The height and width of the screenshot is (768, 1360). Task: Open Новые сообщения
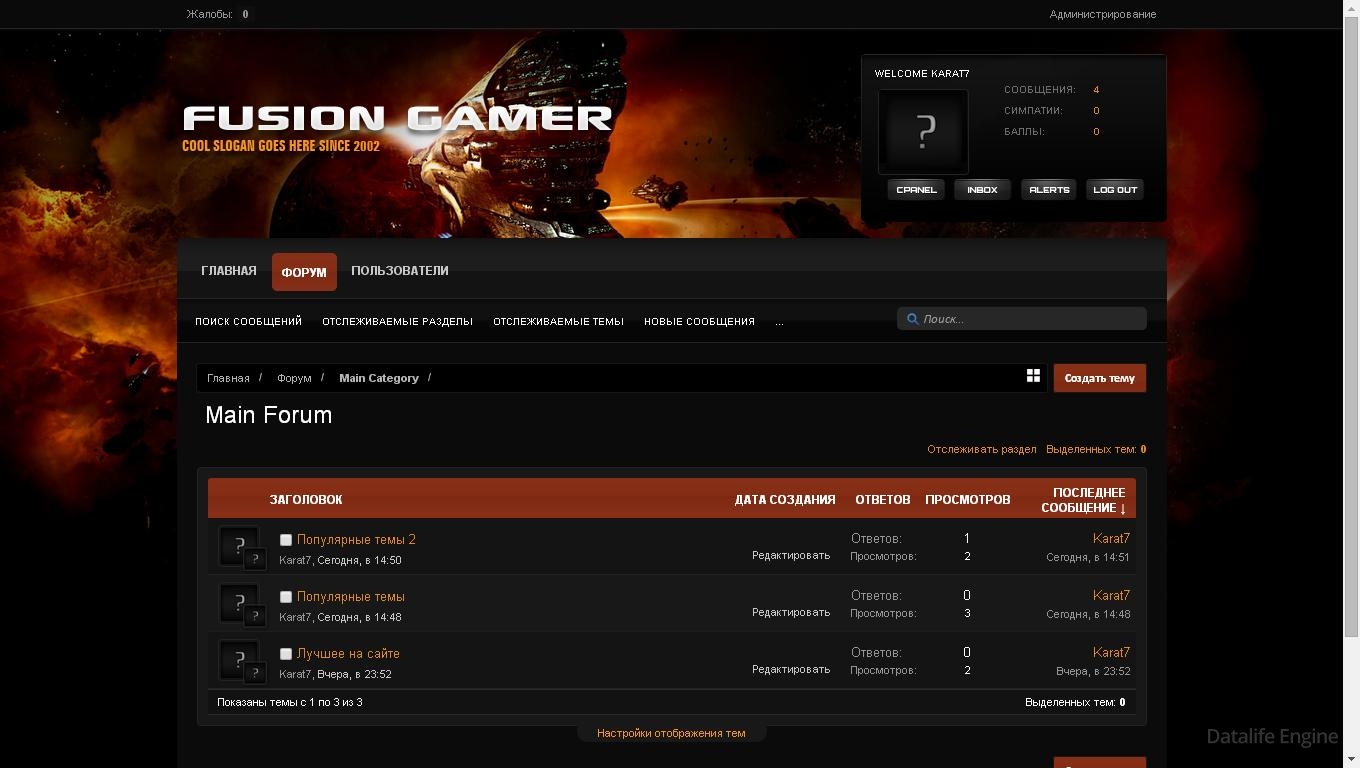pyautogui.click(x=699, y=322)
